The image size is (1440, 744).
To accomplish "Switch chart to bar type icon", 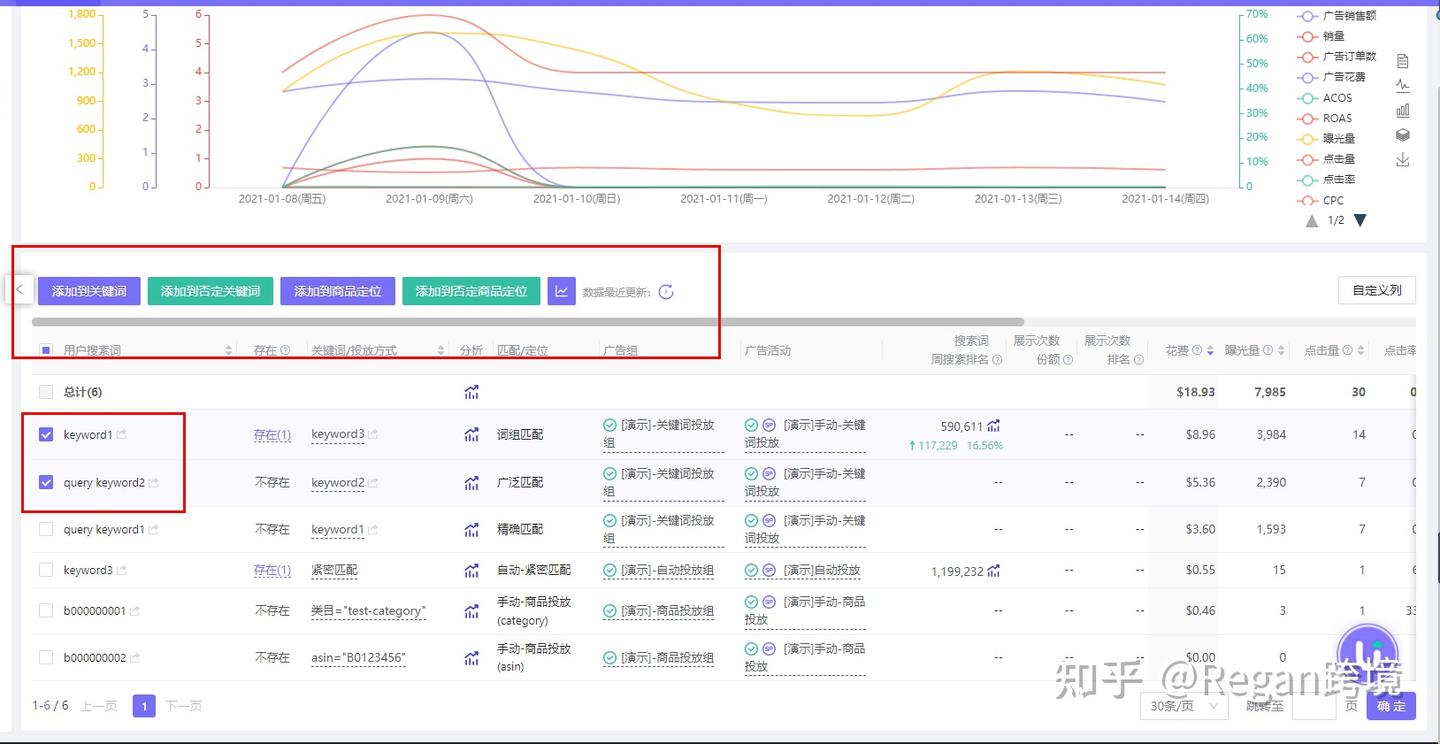I will [1403, 110].
